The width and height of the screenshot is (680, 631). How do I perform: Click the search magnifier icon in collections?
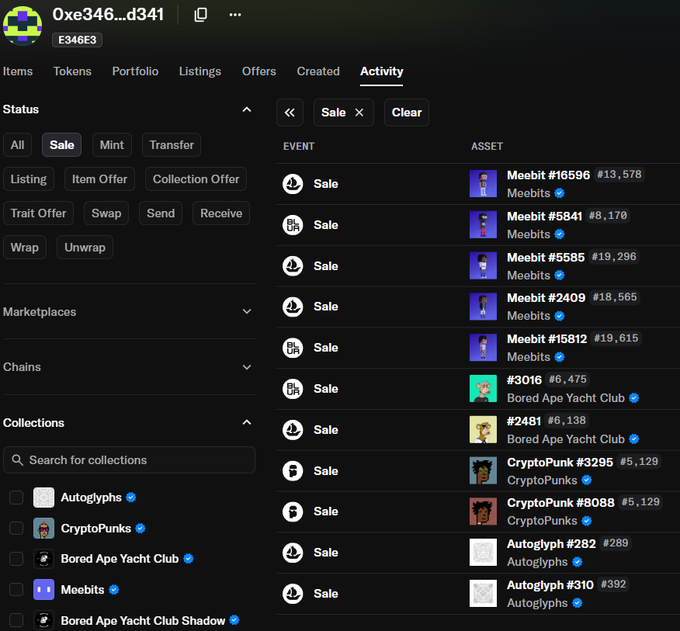click(x=17, y=460)
